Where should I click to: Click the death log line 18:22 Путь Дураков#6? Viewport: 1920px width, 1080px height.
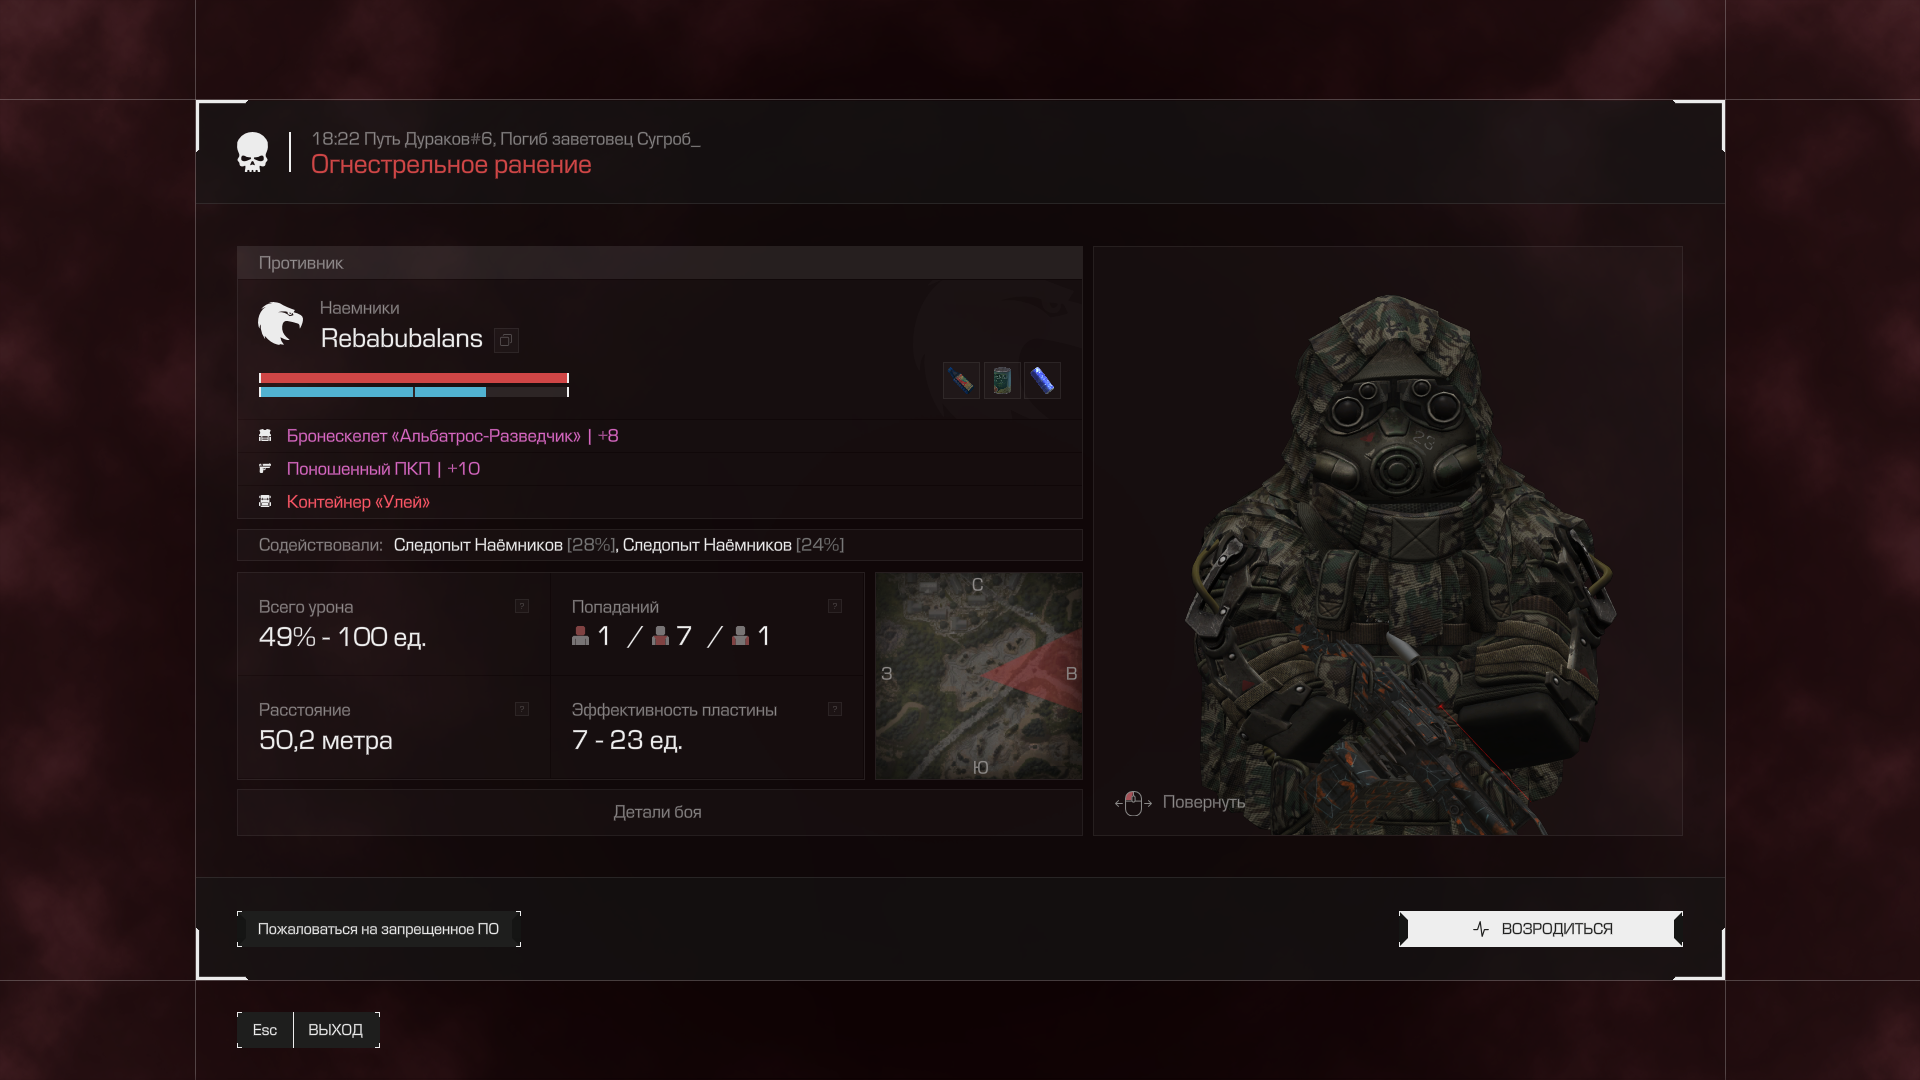[x=505, y=139]
